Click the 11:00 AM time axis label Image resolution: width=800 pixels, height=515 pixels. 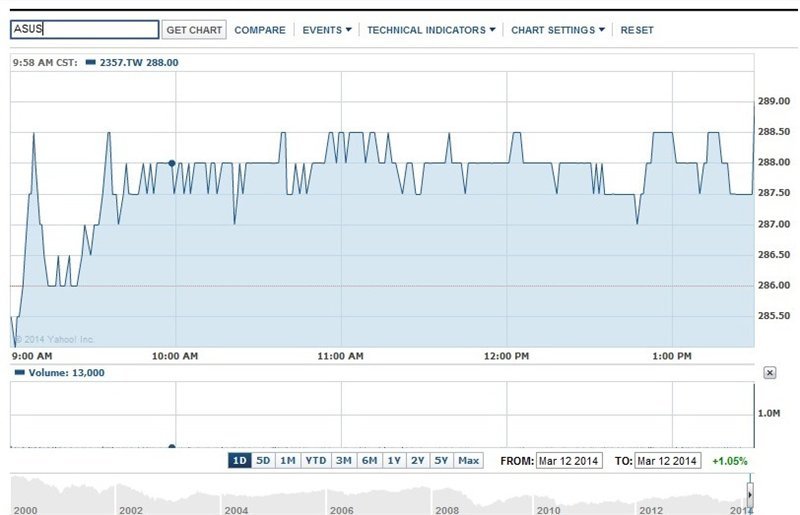(x=340, y=356)
